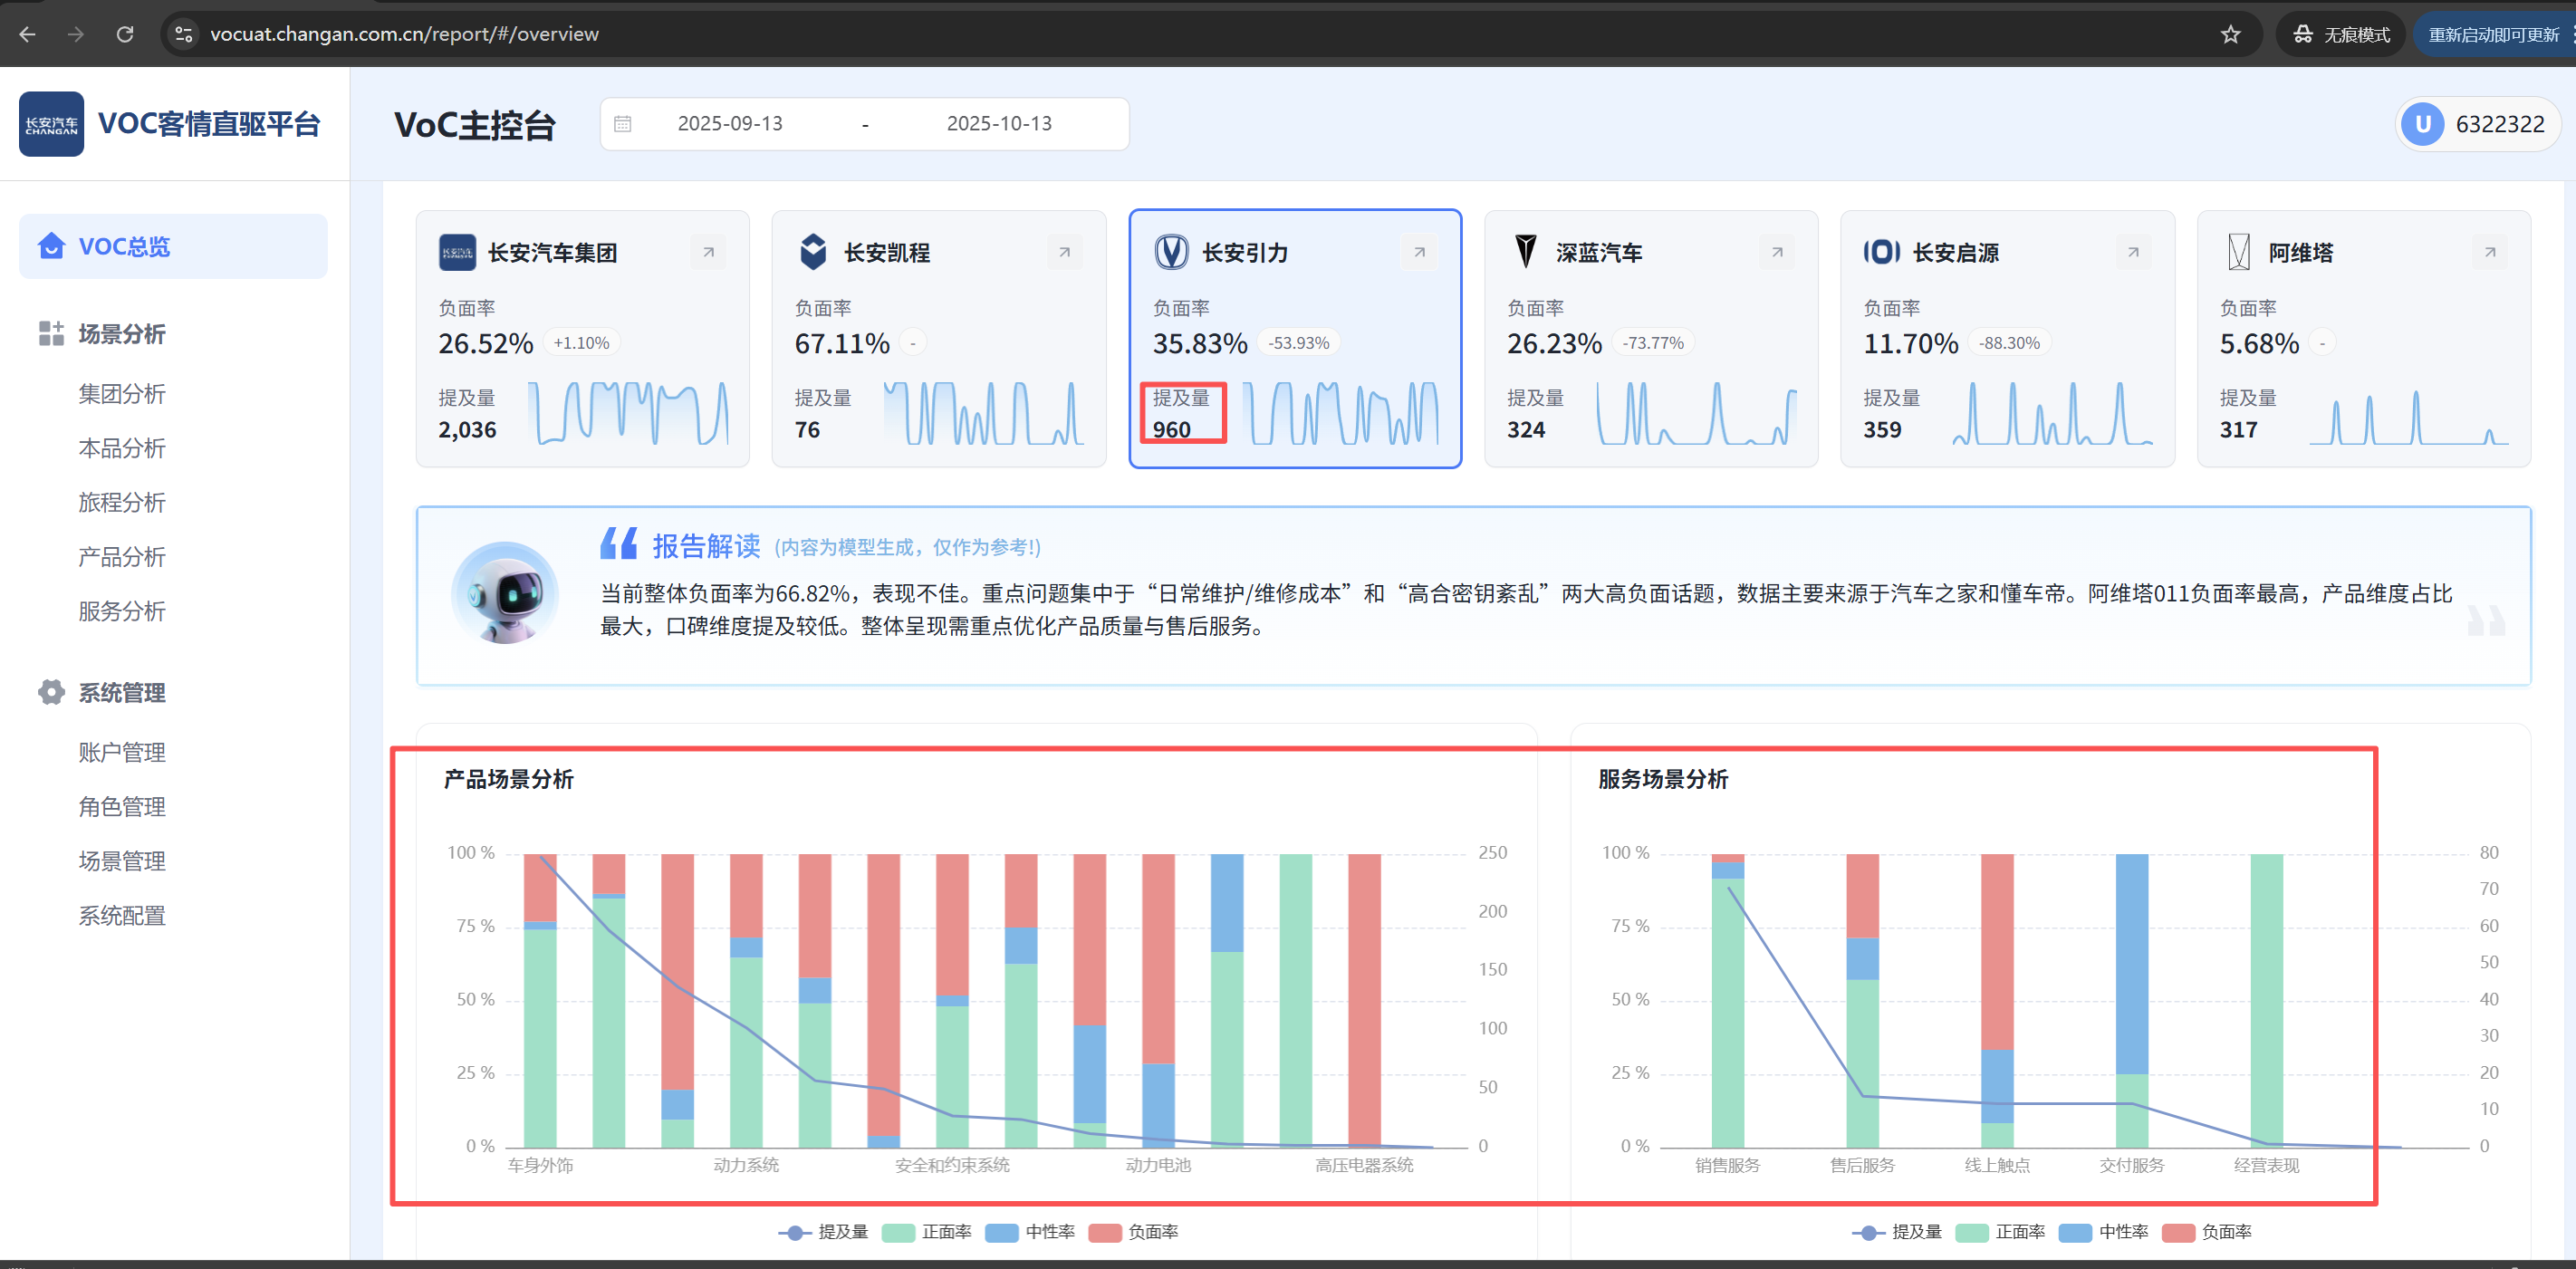The height and width of the screenshot is (1269, 2576).
Task: Click 重新启动即可更新 browser button
Action: [2492, 34]
